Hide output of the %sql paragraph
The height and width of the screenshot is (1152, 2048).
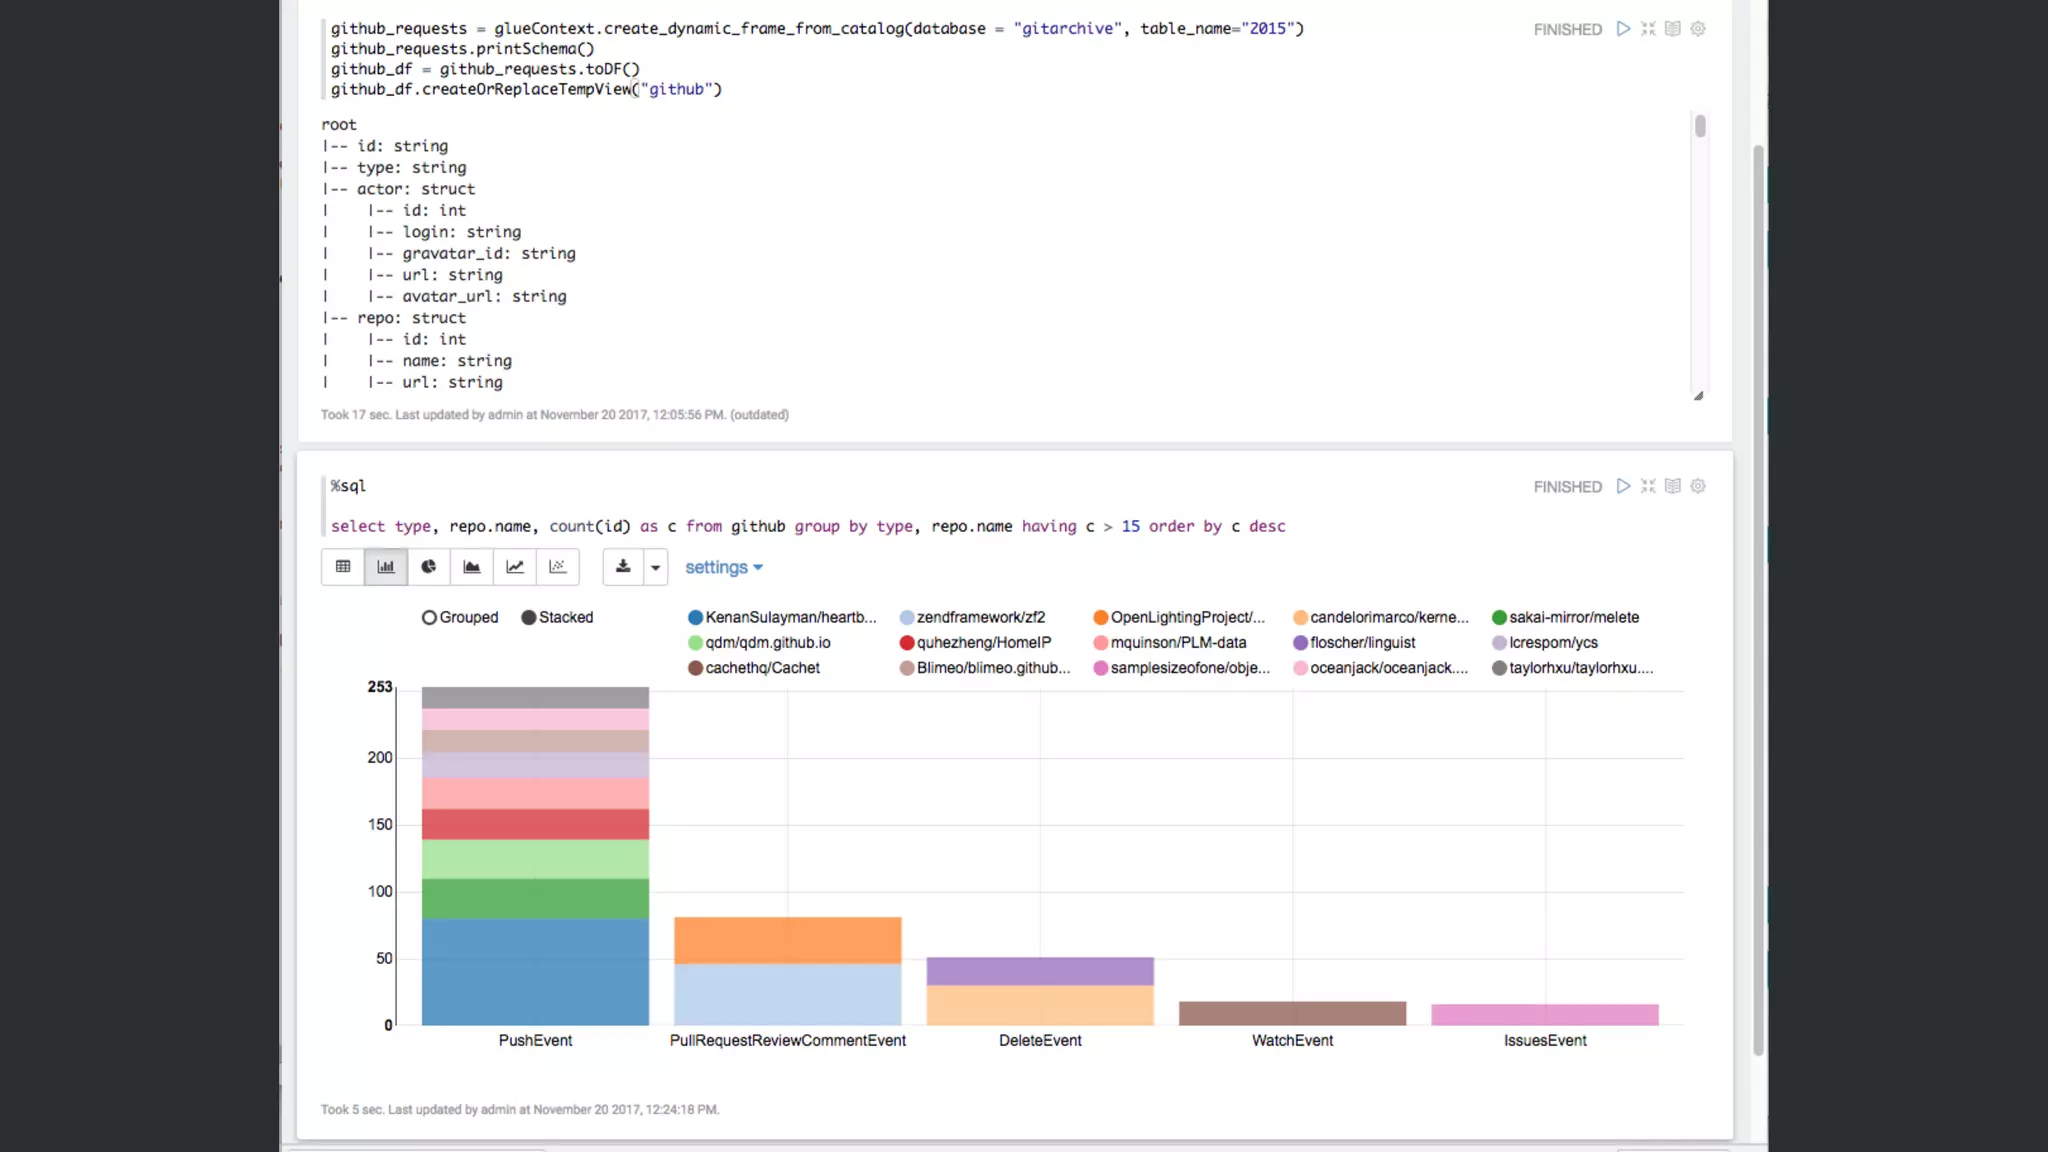click(1673, 486)
